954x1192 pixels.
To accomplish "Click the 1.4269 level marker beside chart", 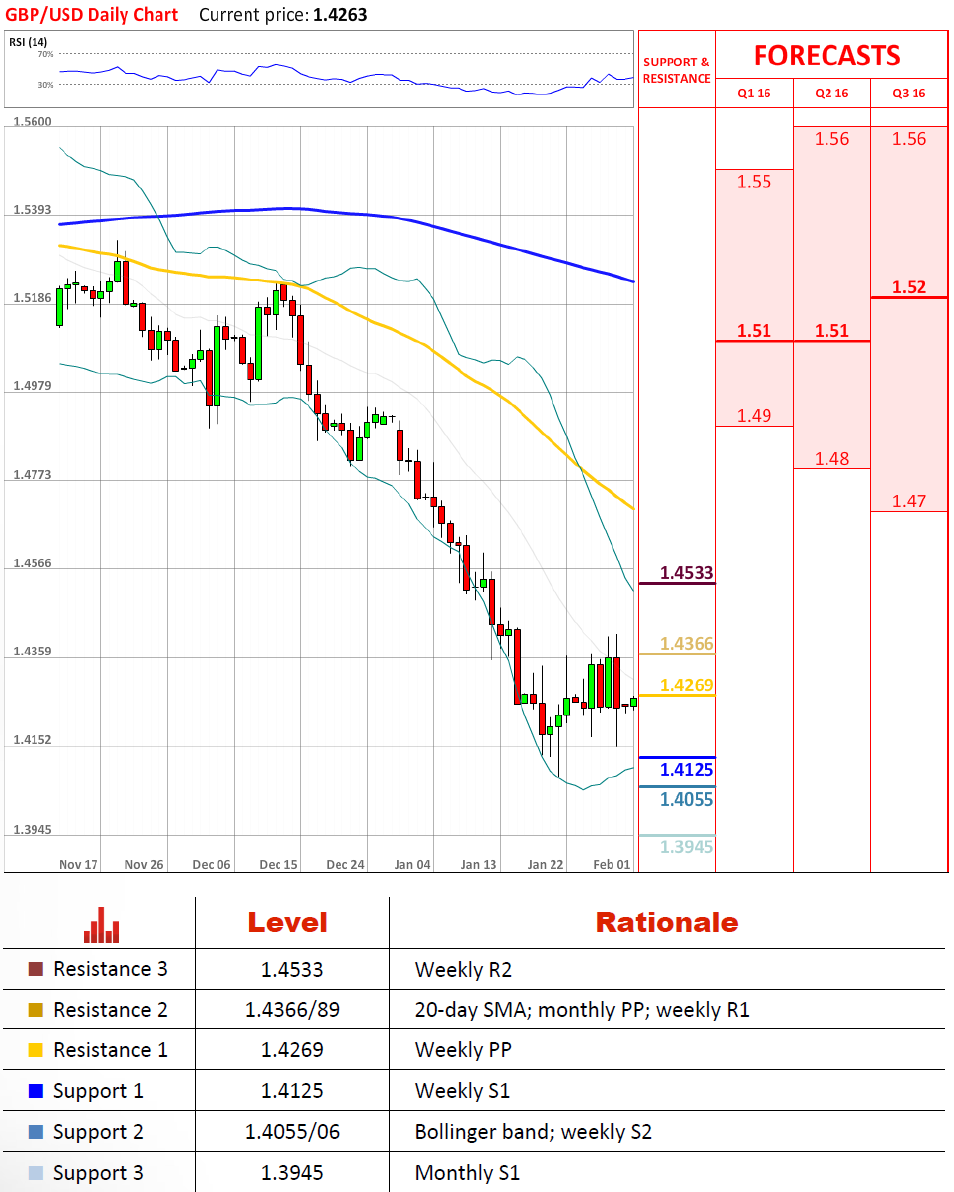I will [x=686, y=685].
